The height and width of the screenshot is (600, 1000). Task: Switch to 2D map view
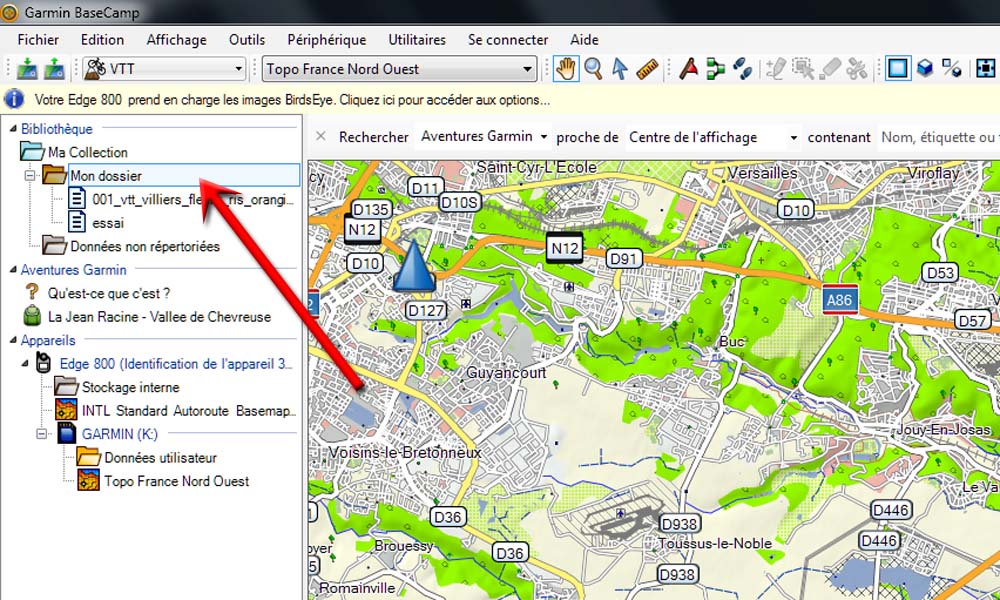pyautogui.click(x=897, y=68)
